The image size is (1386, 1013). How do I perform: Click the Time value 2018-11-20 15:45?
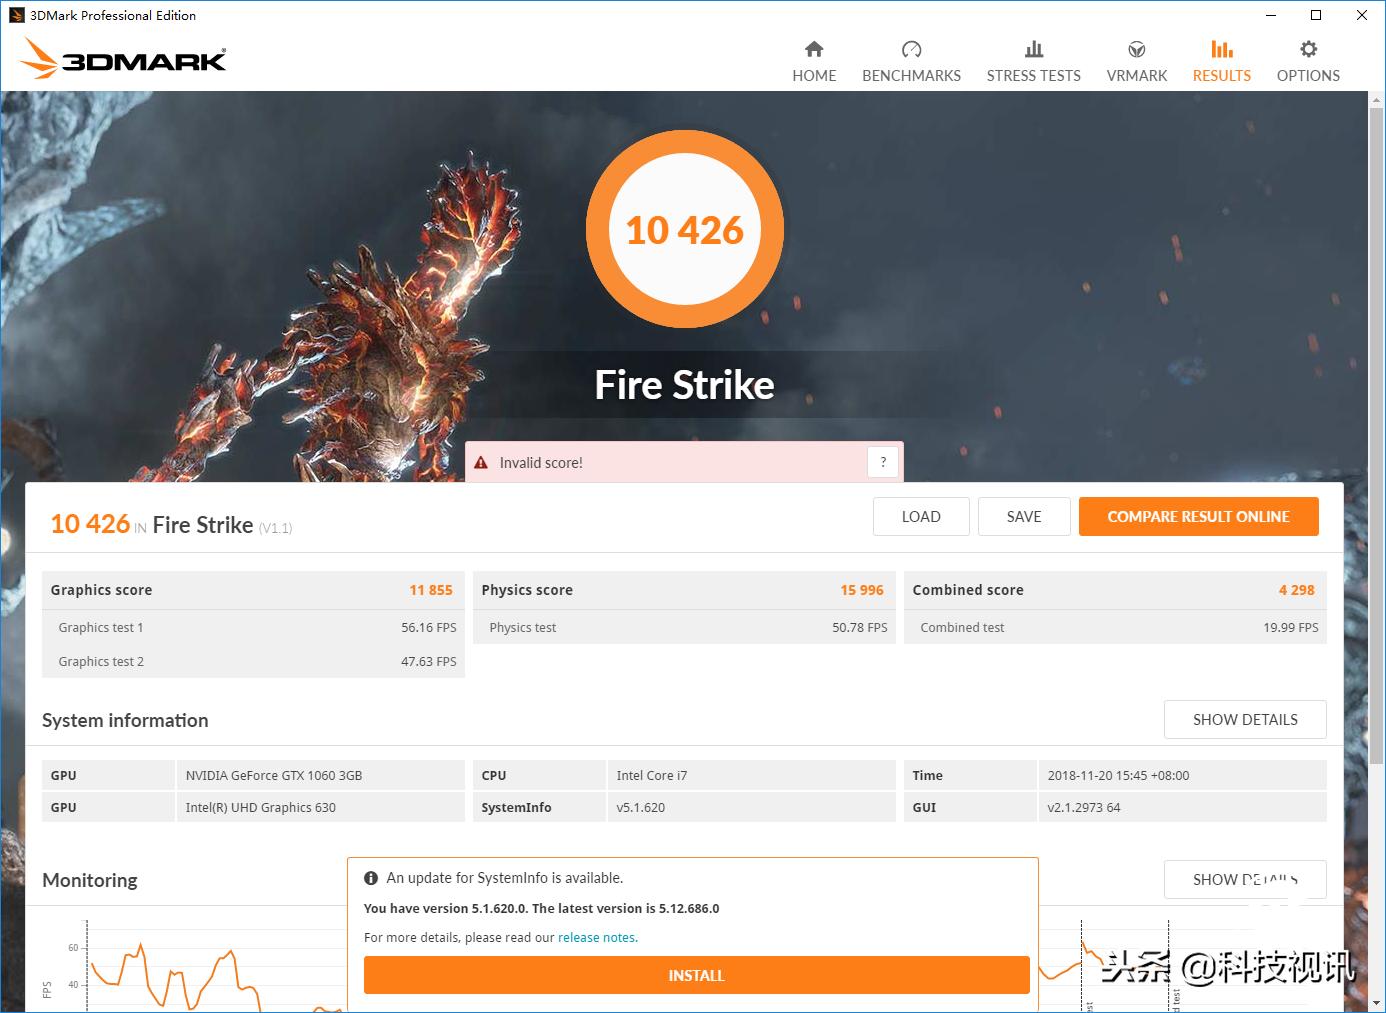tap(1119, 775)
